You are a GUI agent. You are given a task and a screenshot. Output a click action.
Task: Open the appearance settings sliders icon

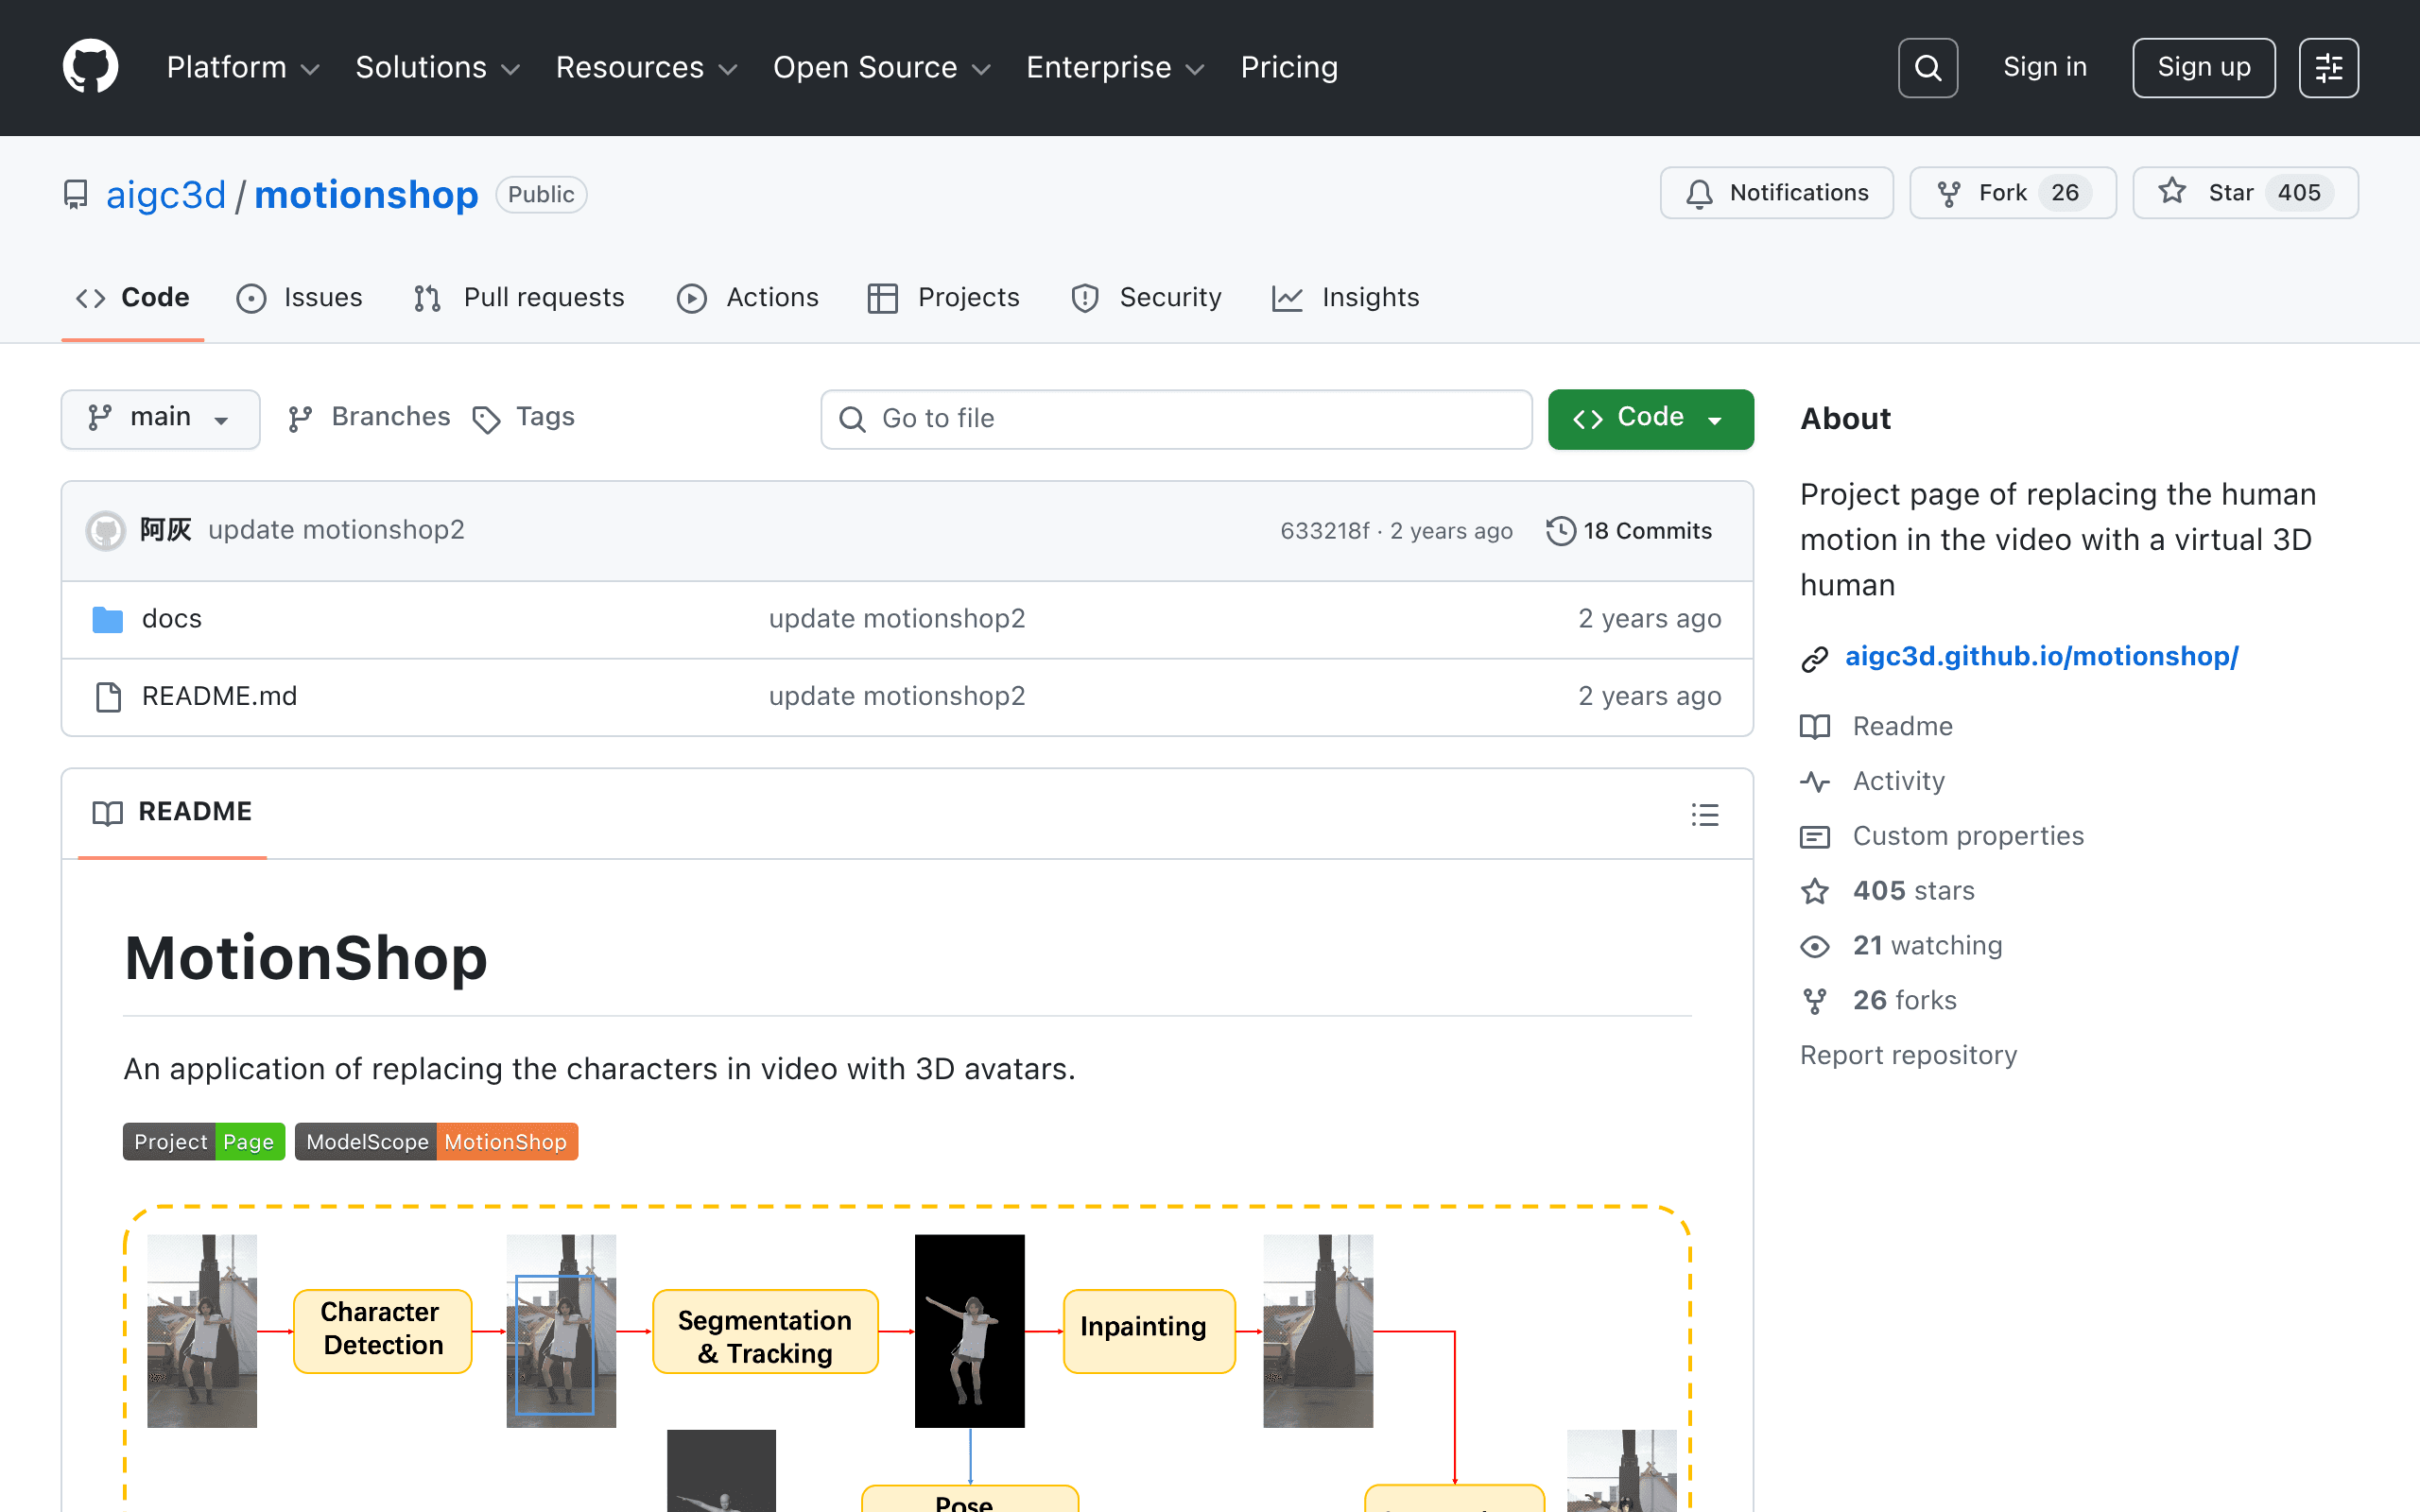tap(2328, 68)
